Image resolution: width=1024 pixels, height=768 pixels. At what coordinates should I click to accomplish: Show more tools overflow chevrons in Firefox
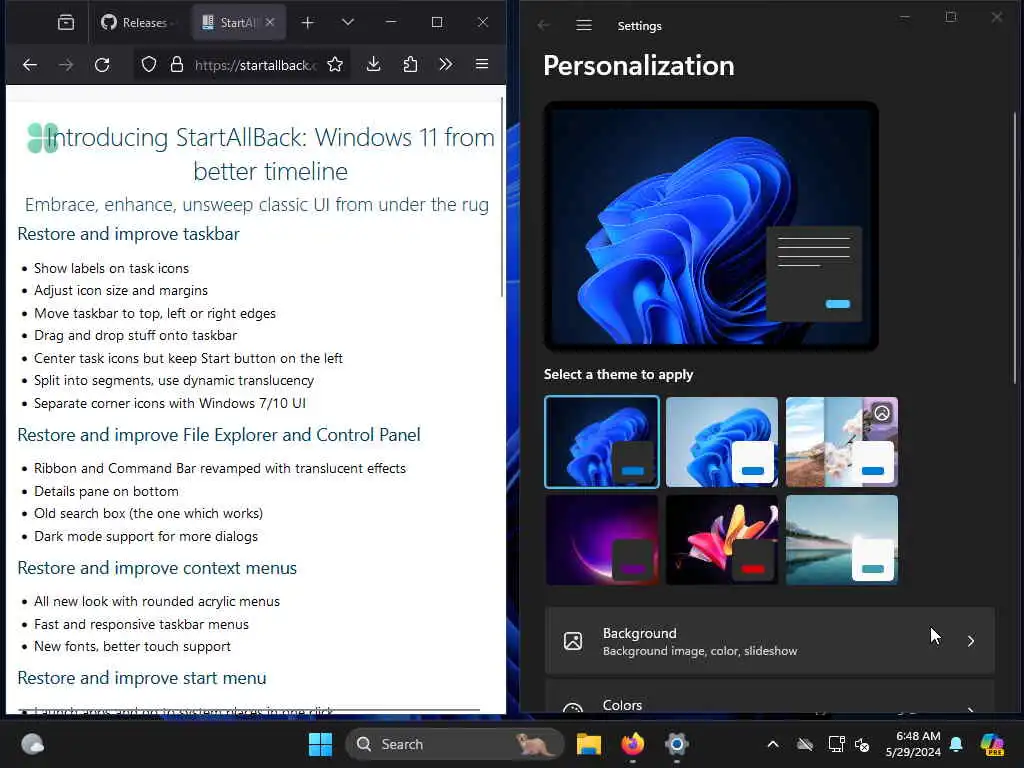[x=445, y=64]
